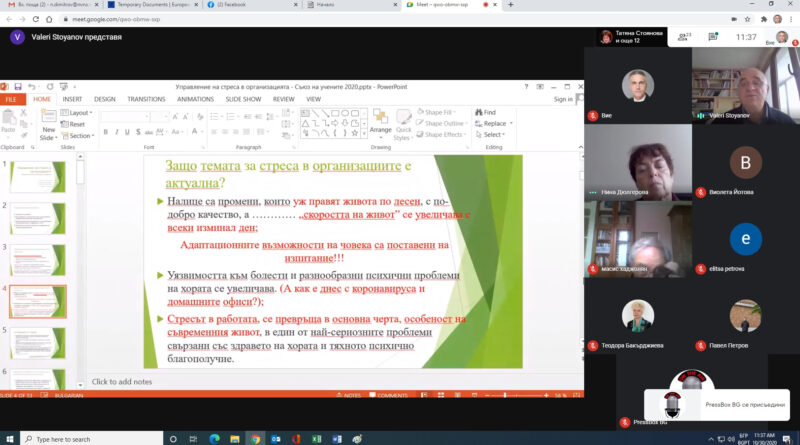800x445 pixels.
Task: Click Slide Sorter view icon in status bar
Action: click(441, 395)
